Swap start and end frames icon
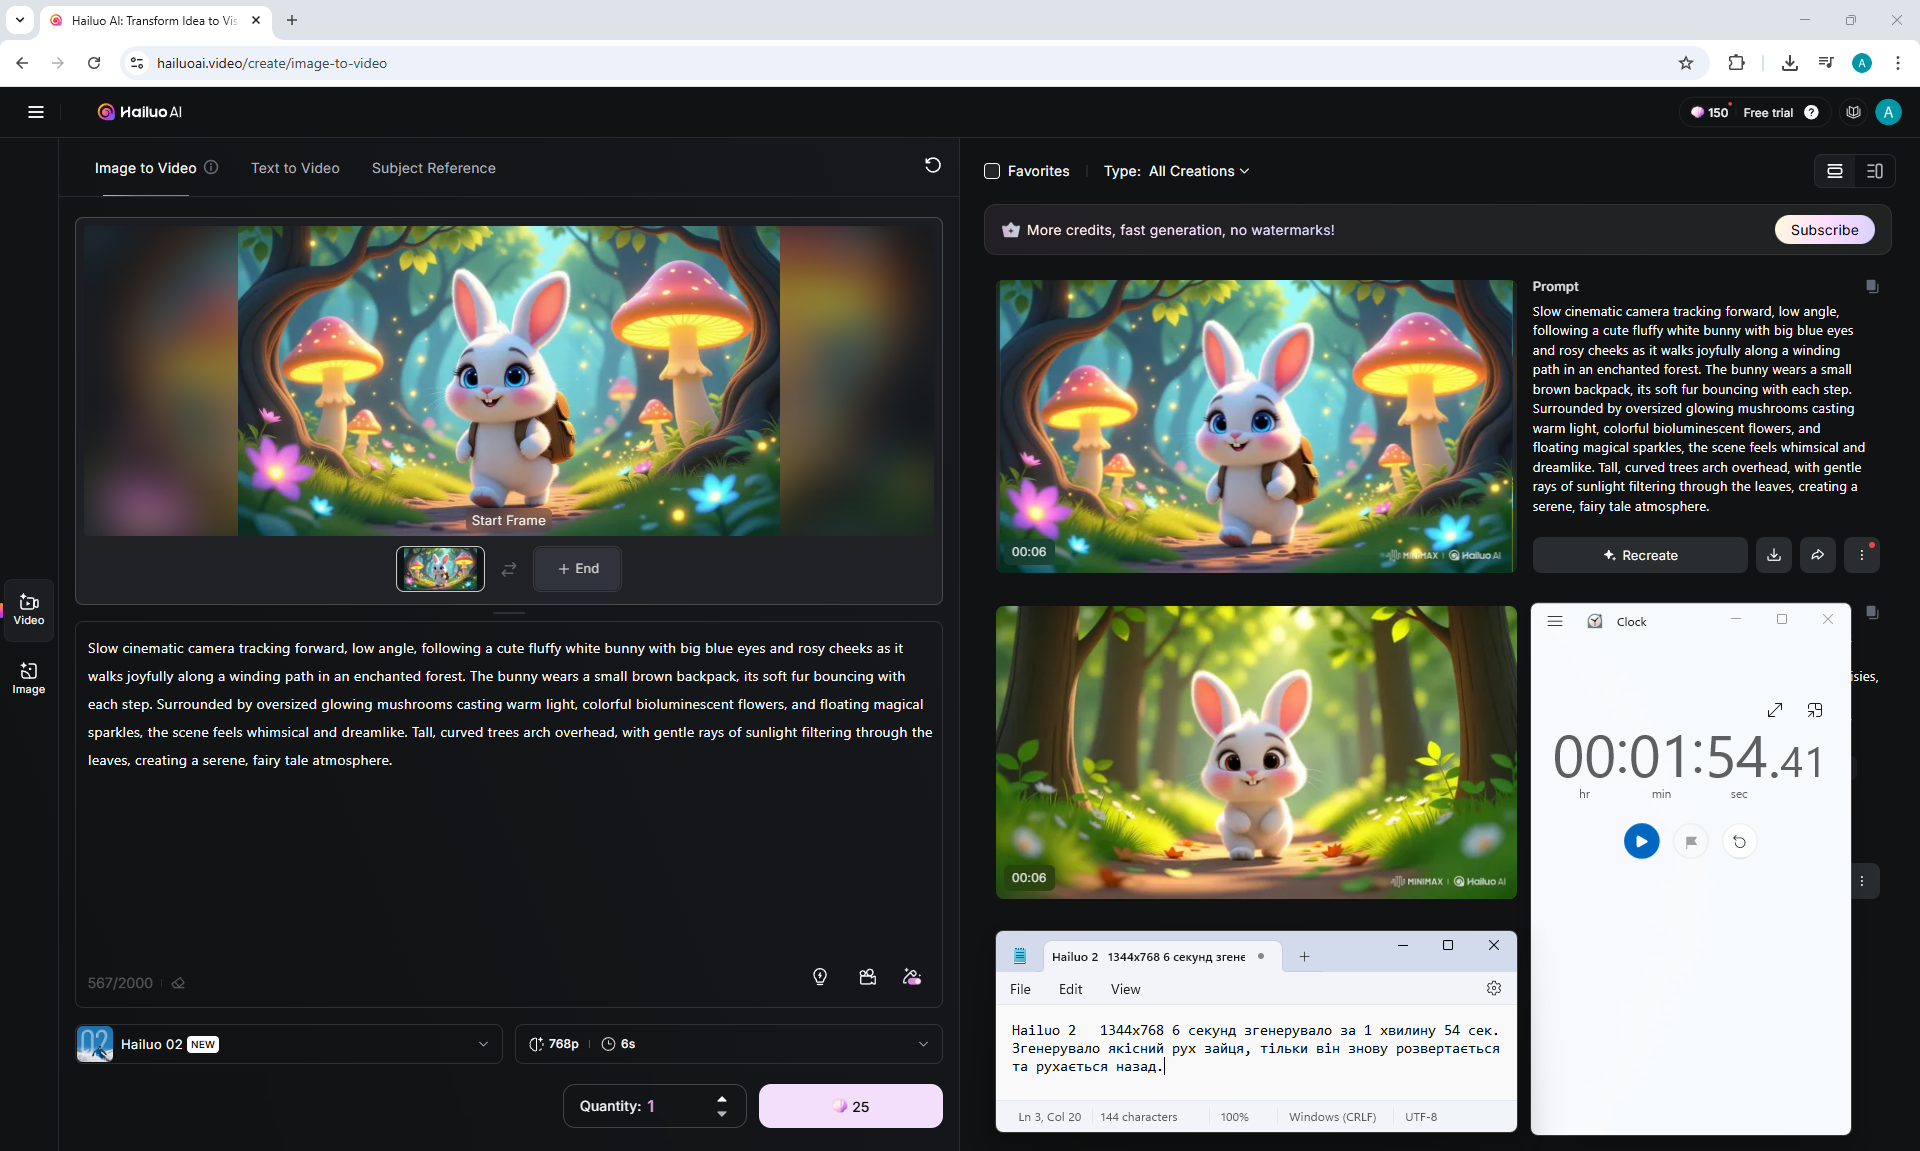Image resolution: width=1920 pixels, height=1151 pixels. click(x=509, y=569)
